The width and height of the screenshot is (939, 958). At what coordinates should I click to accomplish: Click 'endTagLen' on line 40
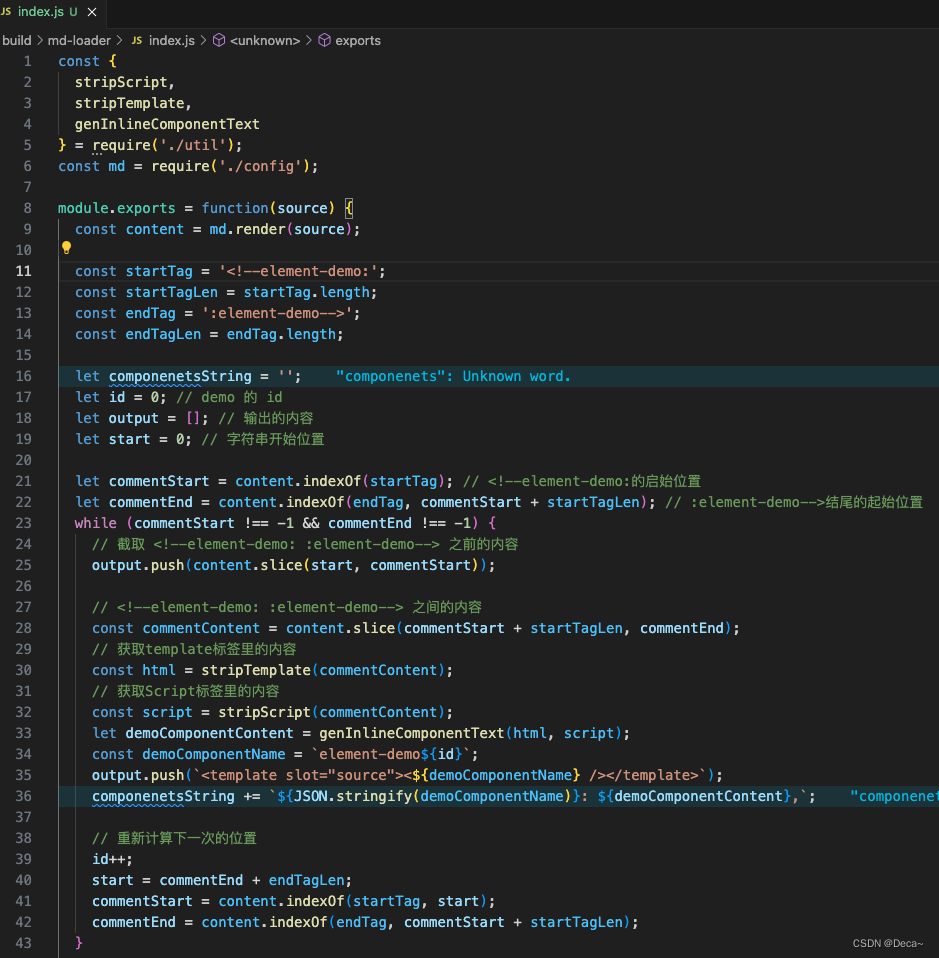307,880
